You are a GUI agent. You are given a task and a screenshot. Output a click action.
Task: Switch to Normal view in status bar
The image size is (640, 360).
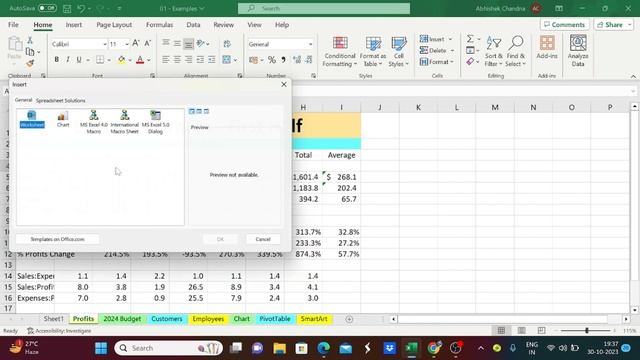501,331
